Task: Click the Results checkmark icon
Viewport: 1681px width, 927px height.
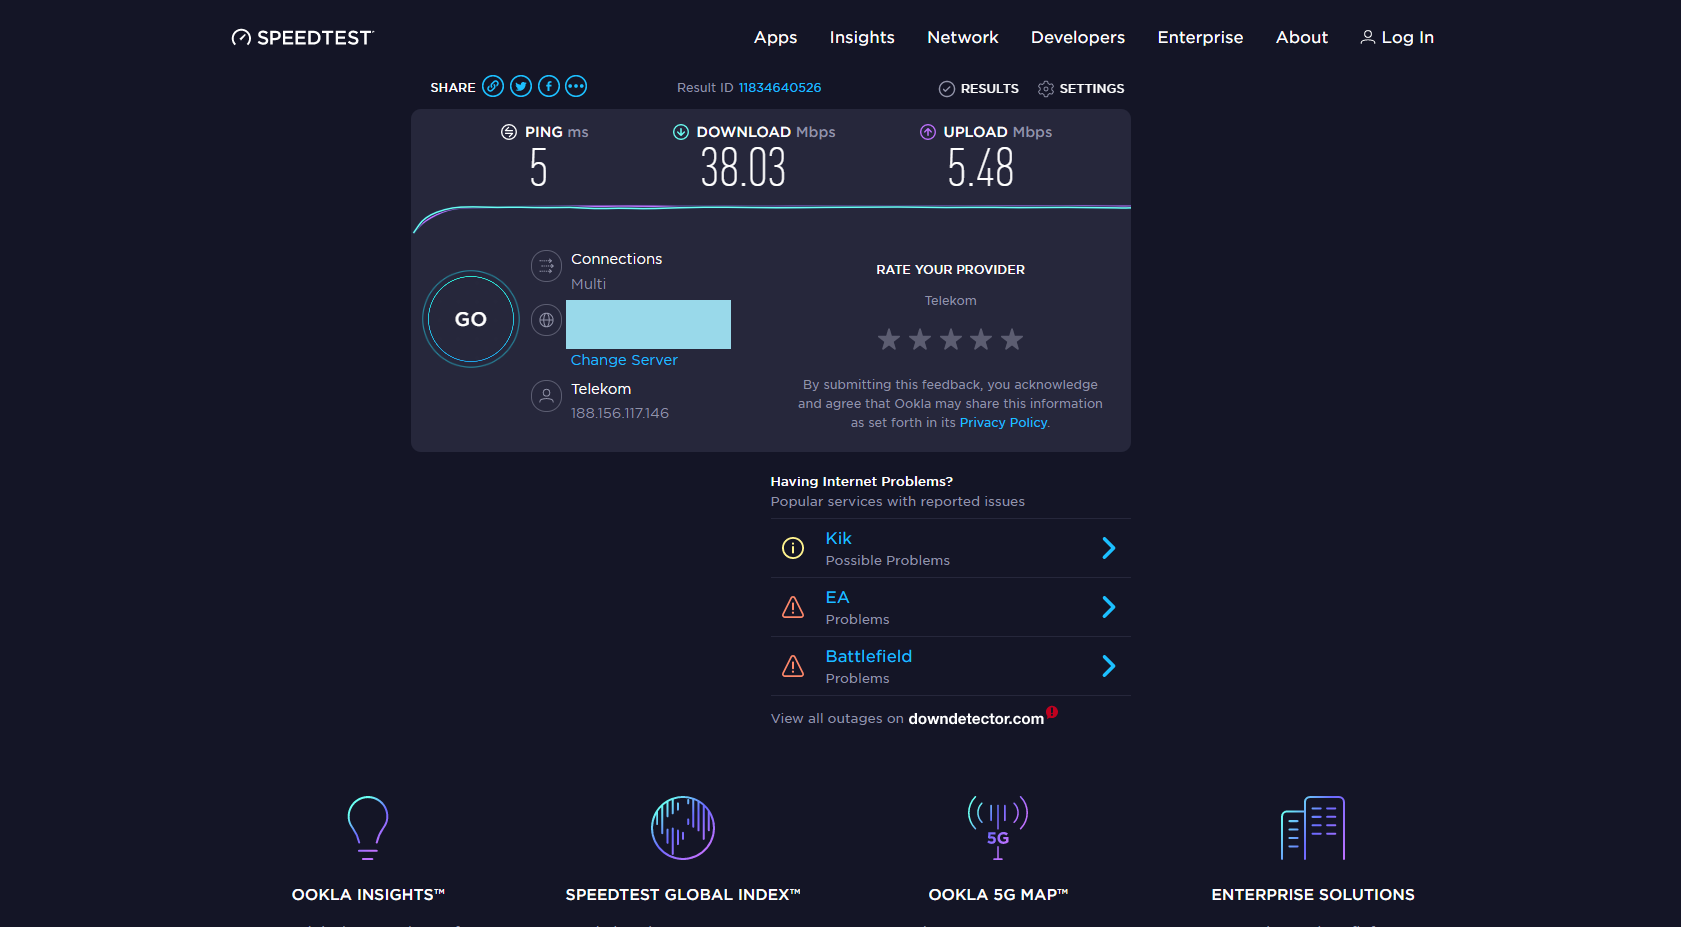Action: coord(947,89)
